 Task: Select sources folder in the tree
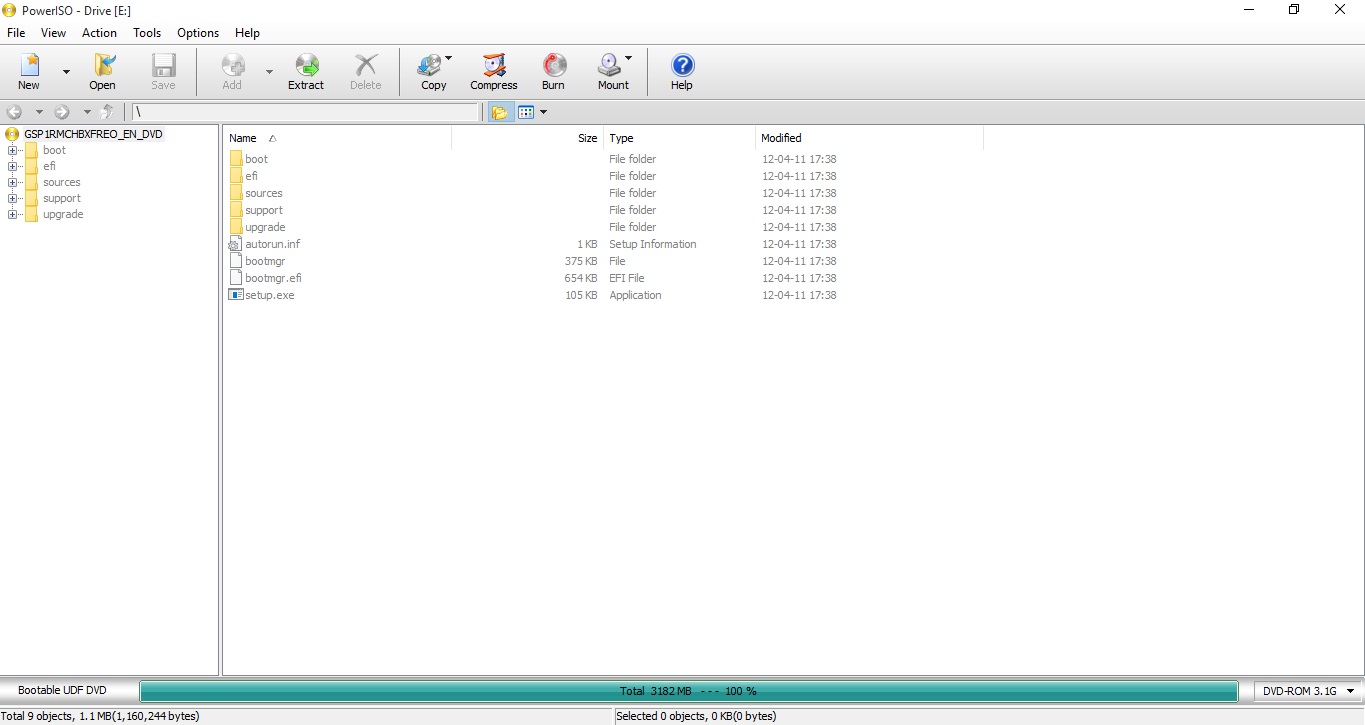click(x=62, y=182)
